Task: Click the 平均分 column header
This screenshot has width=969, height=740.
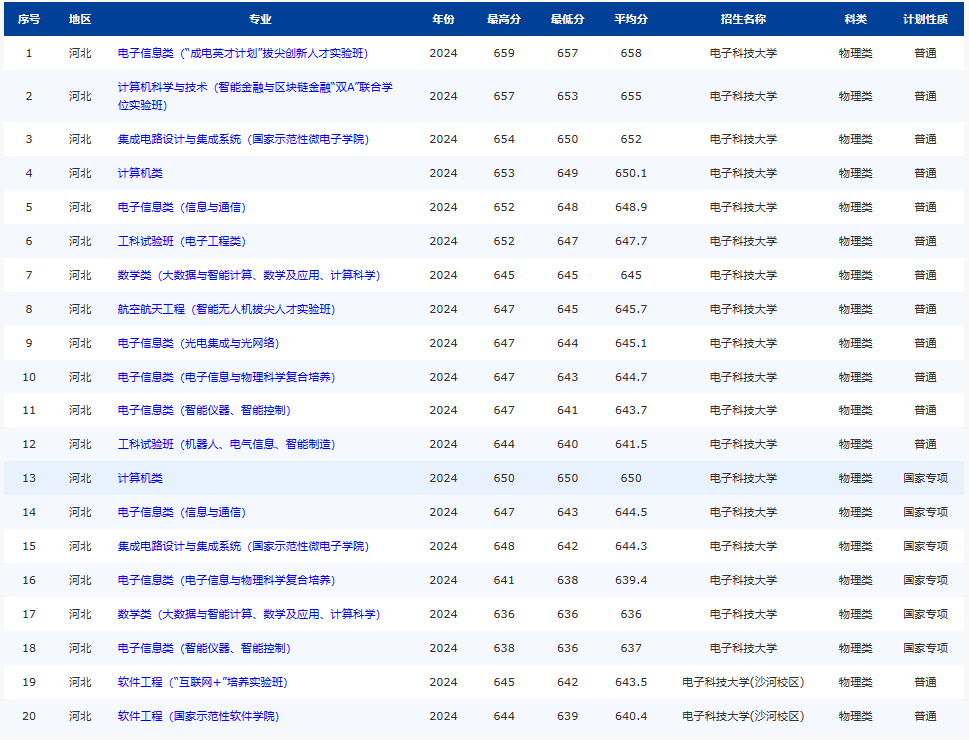Action: click(x=631, y=19)
